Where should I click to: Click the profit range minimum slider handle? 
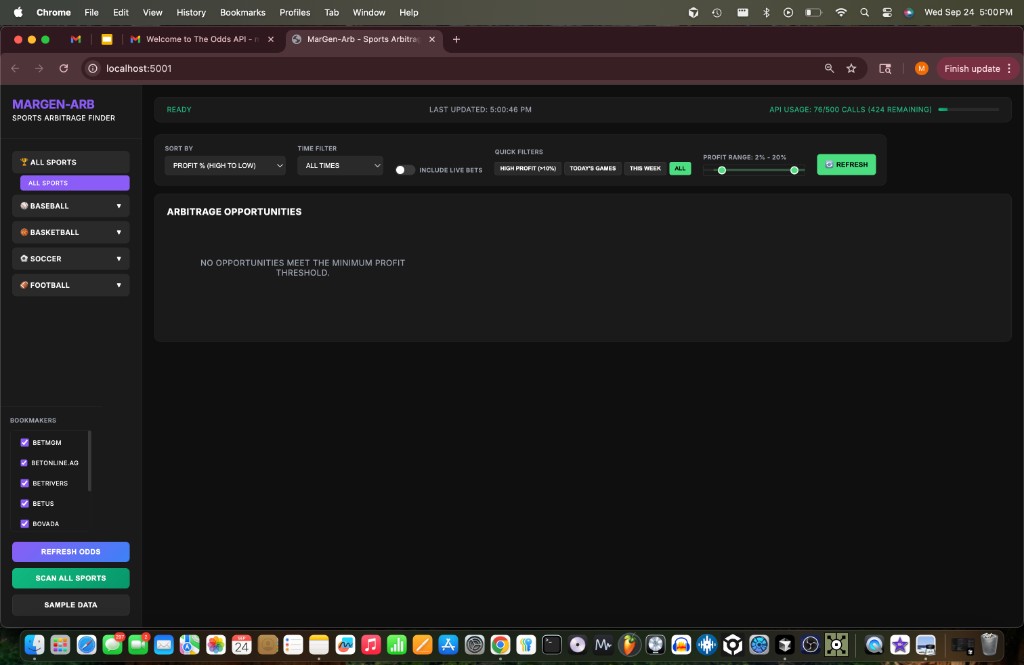722,170
